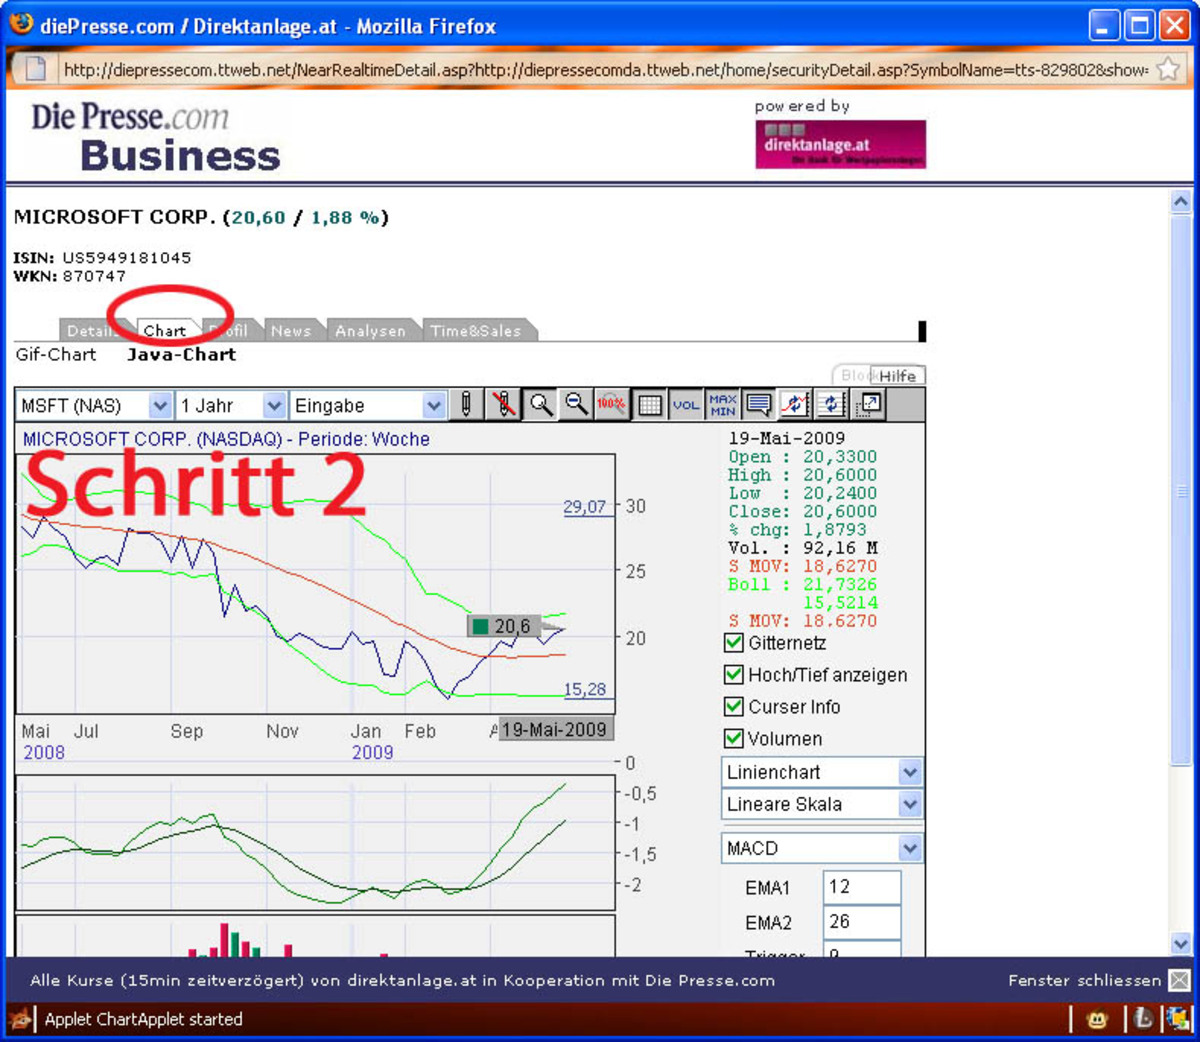Disable the Volumen checkbox

(x=734, y=739)
